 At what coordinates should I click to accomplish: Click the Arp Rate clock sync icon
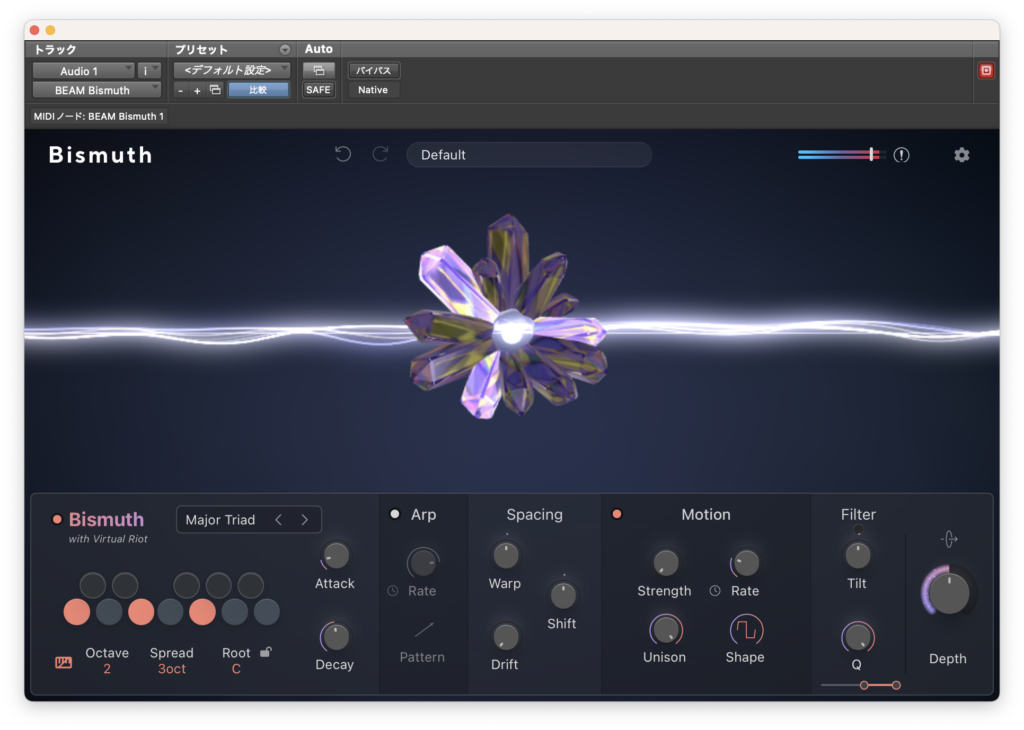tap(393, 590)
